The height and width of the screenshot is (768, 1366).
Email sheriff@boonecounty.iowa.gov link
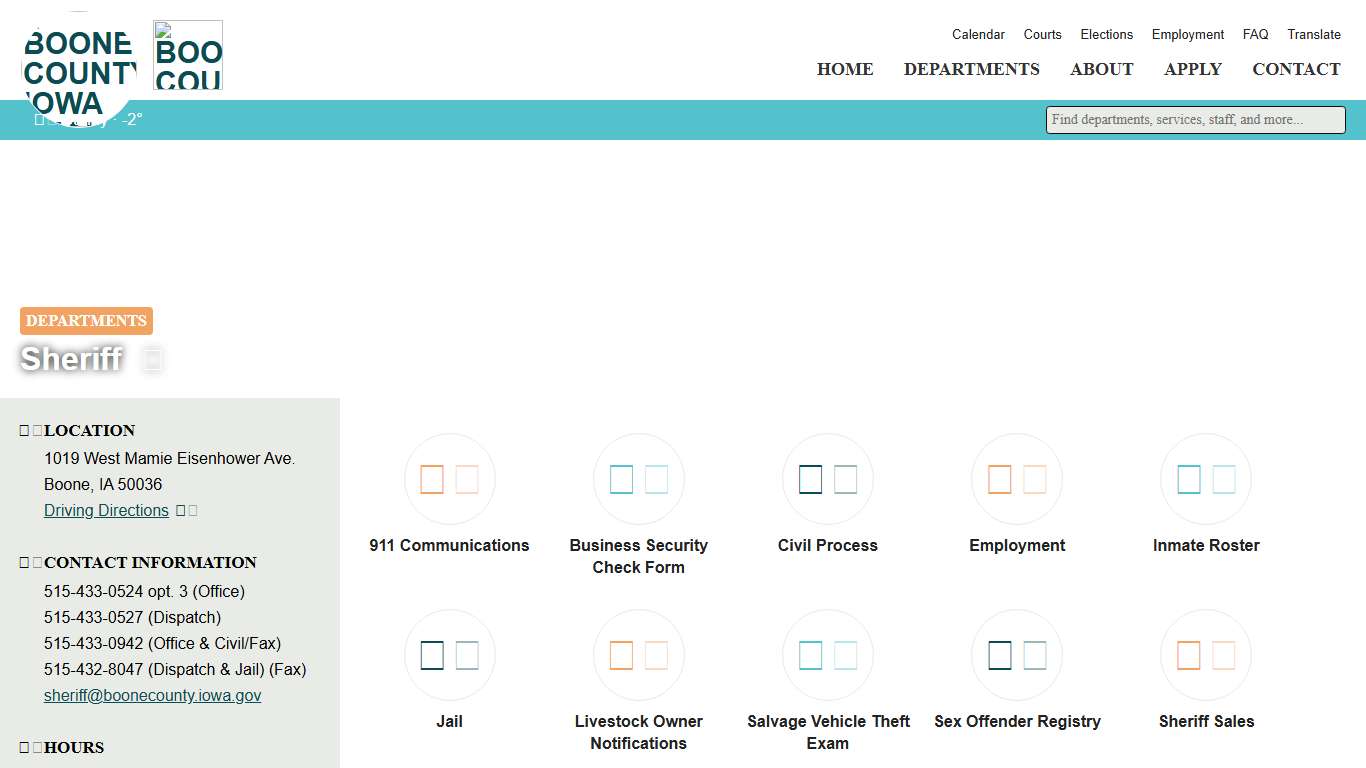coord(152,696)
